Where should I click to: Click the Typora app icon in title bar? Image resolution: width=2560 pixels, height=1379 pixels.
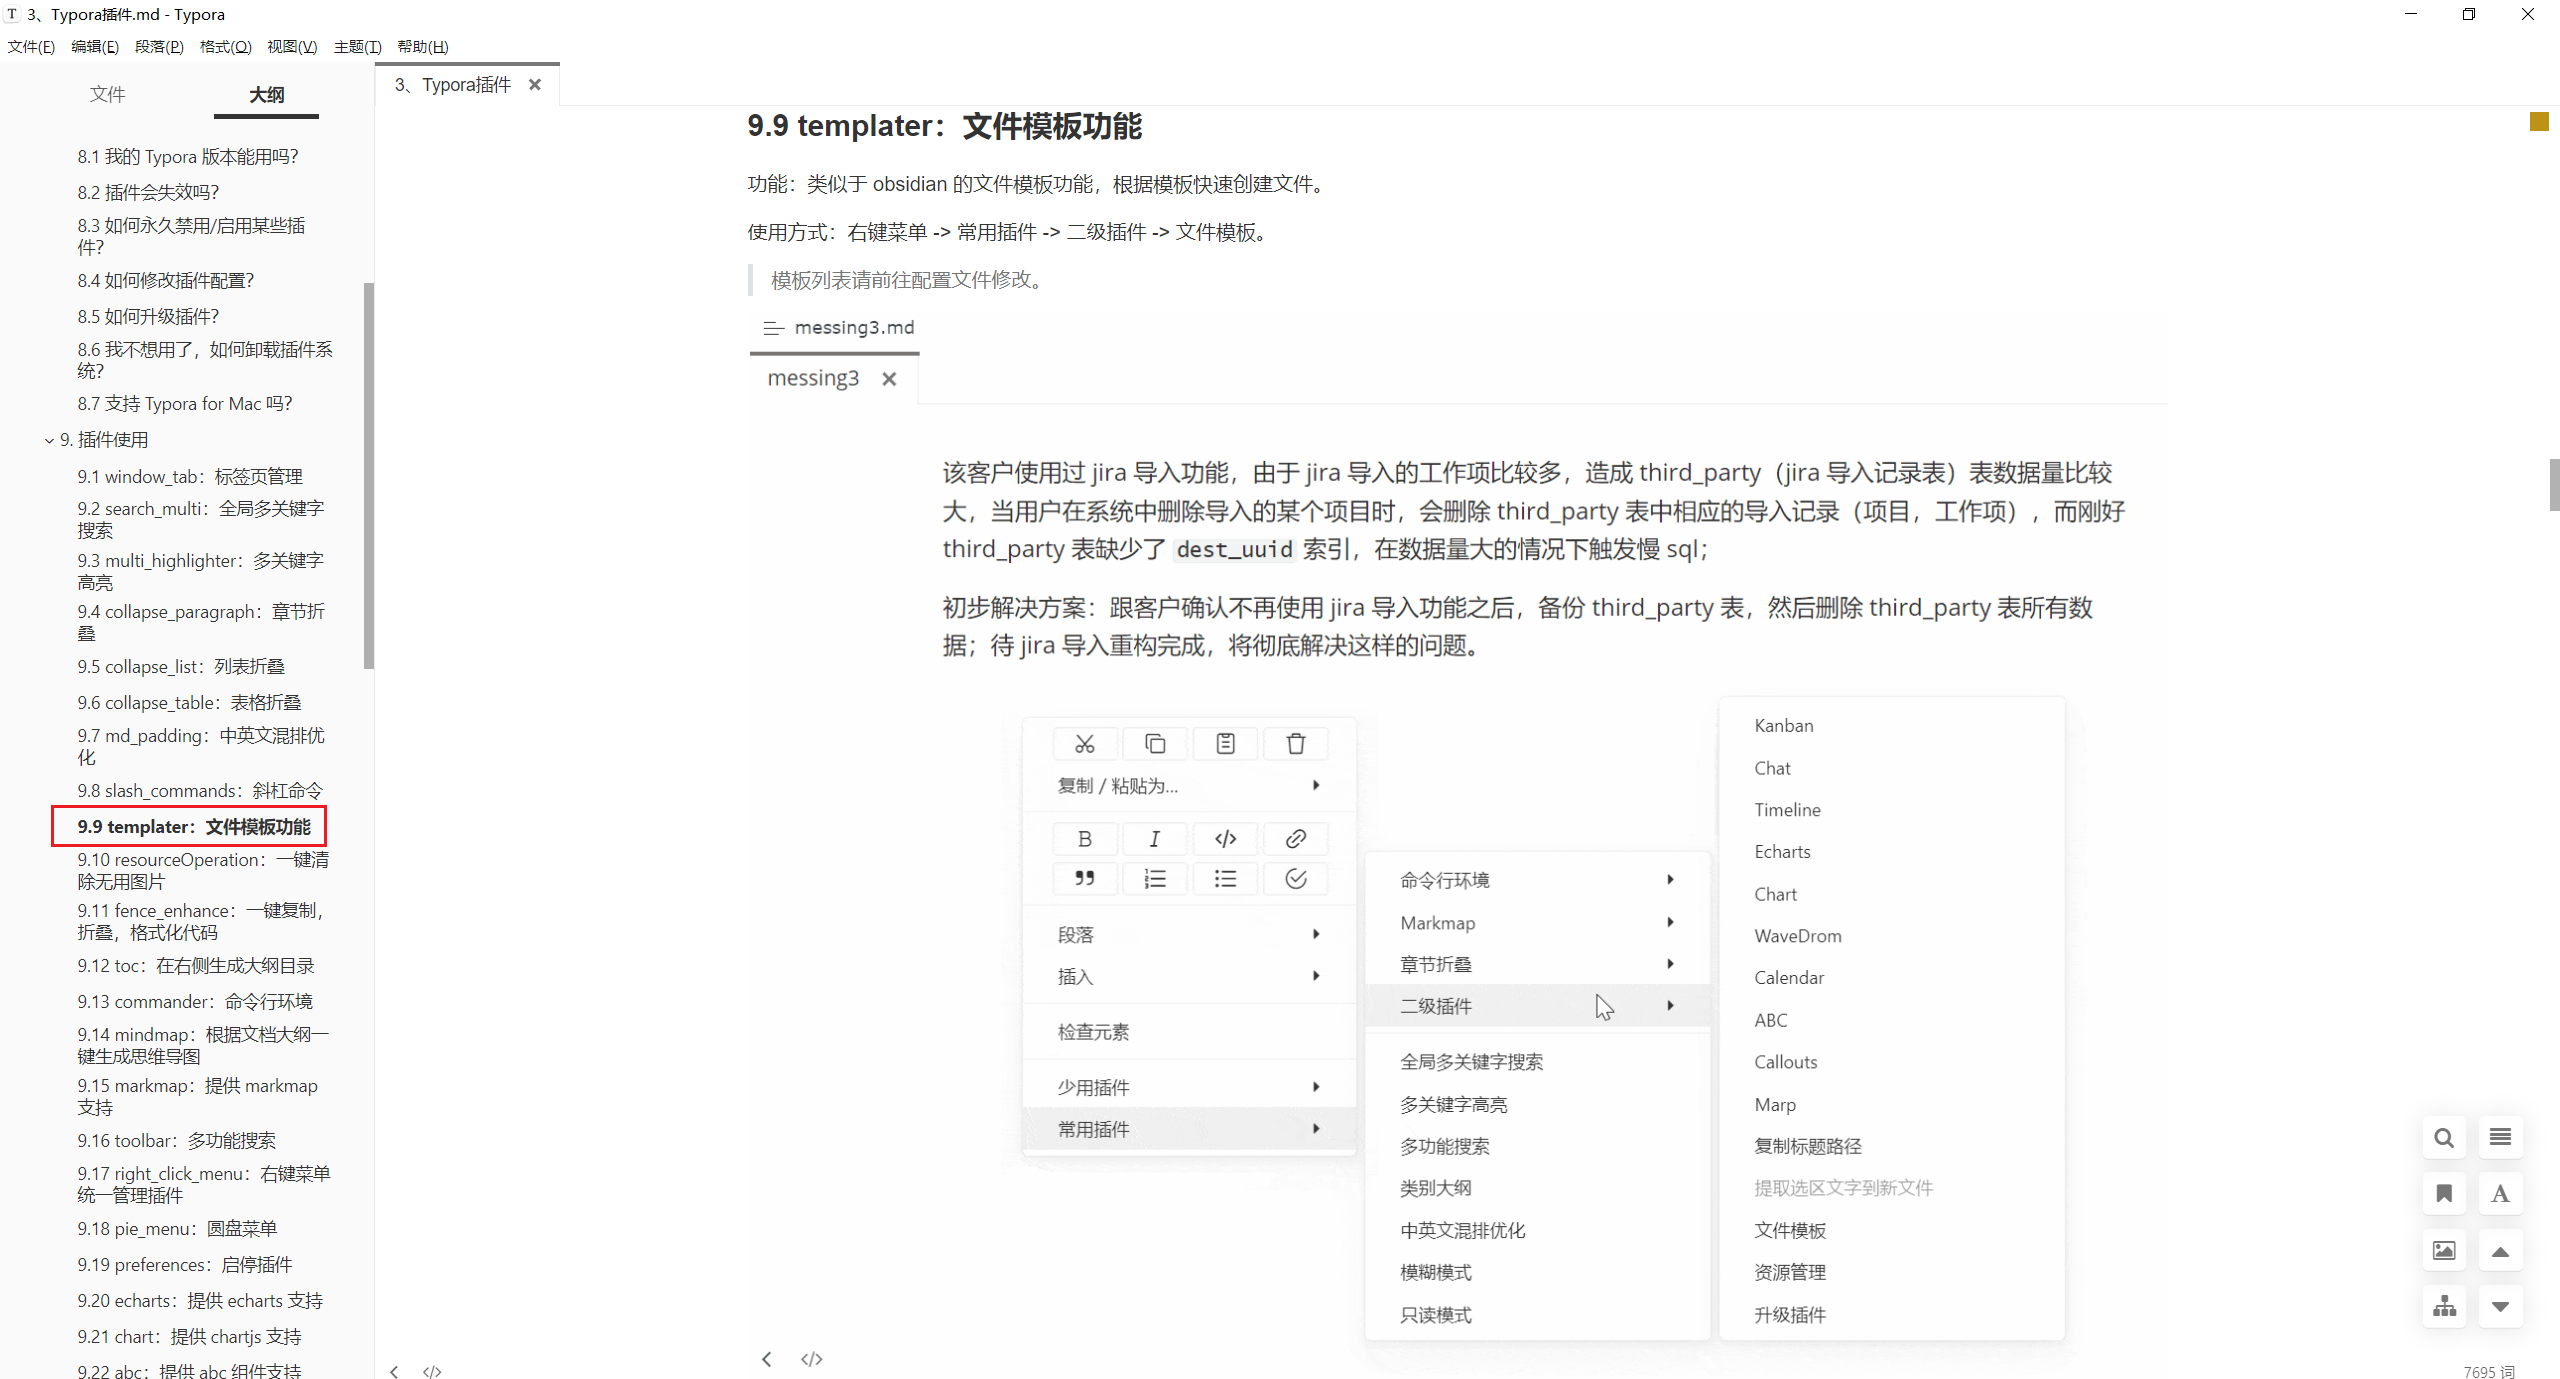click(13, 14)
